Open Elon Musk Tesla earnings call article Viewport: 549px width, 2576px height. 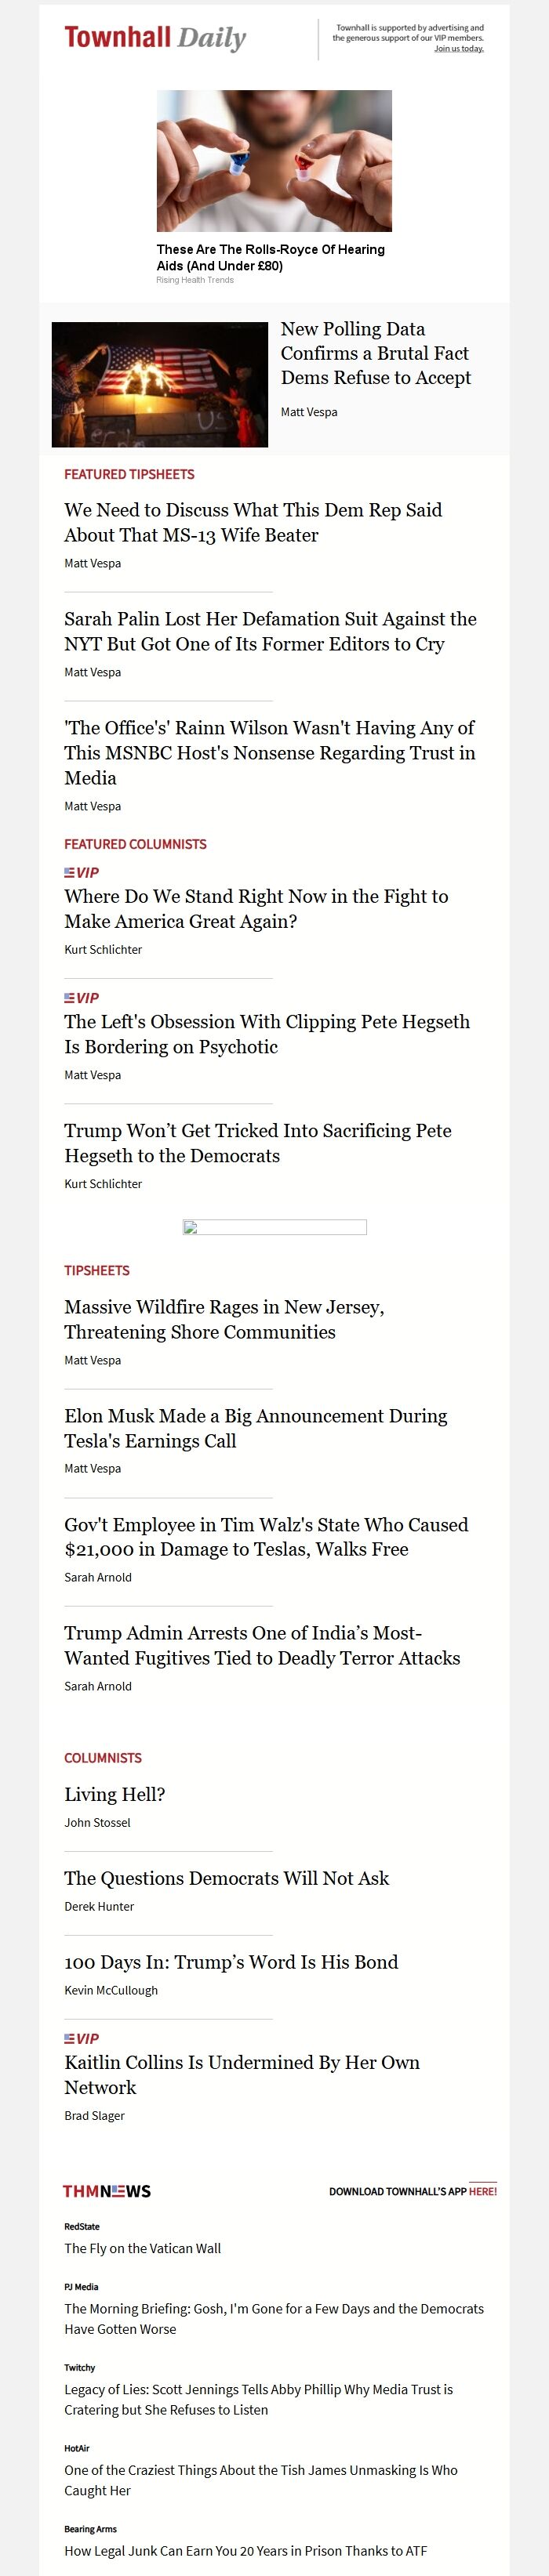[x=256, y=1428]
